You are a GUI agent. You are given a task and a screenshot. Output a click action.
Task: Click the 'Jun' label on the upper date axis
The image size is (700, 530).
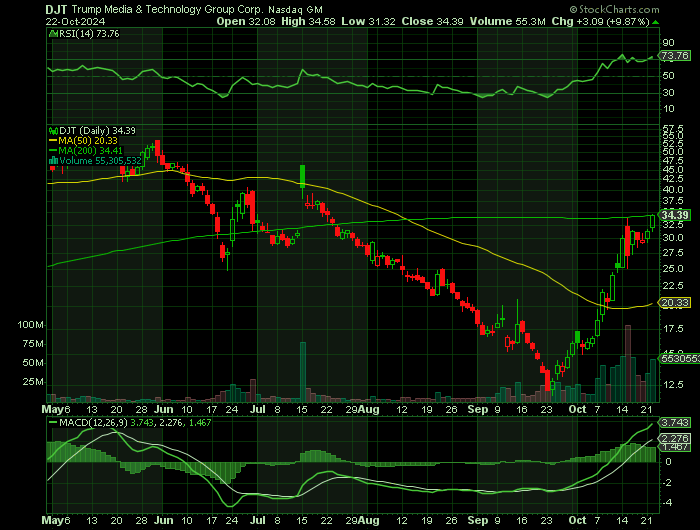(164, 409)
